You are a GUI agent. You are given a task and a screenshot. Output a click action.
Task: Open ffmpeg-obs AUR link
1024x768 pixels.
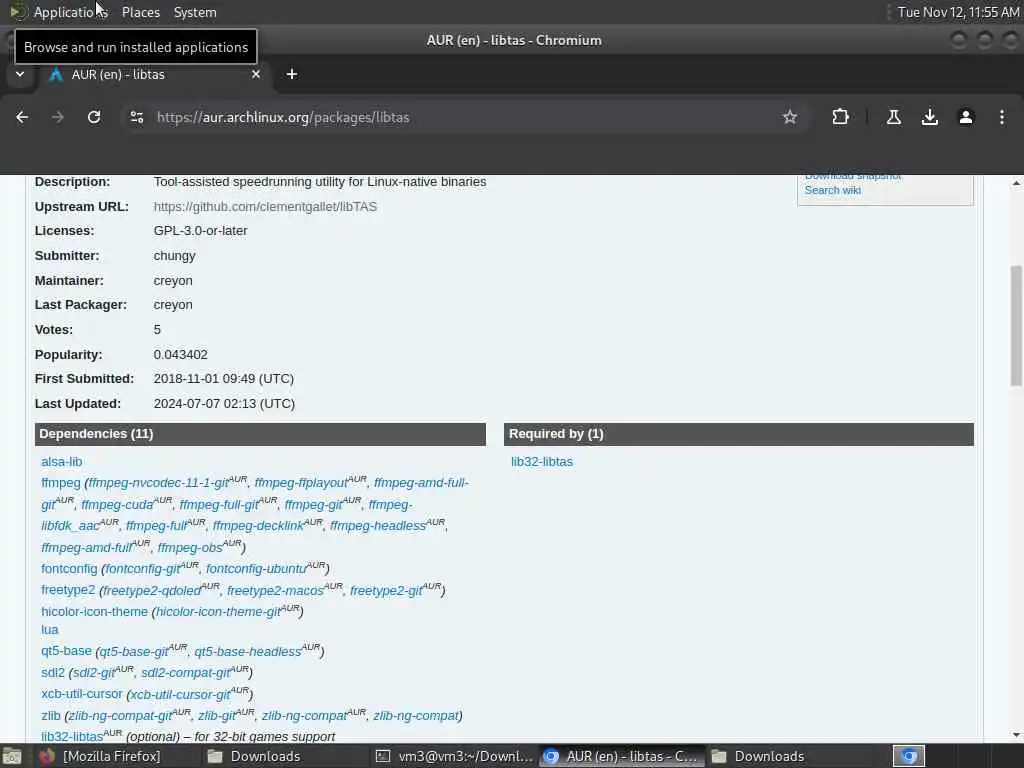pyautogui.click(x=190, y=547)
